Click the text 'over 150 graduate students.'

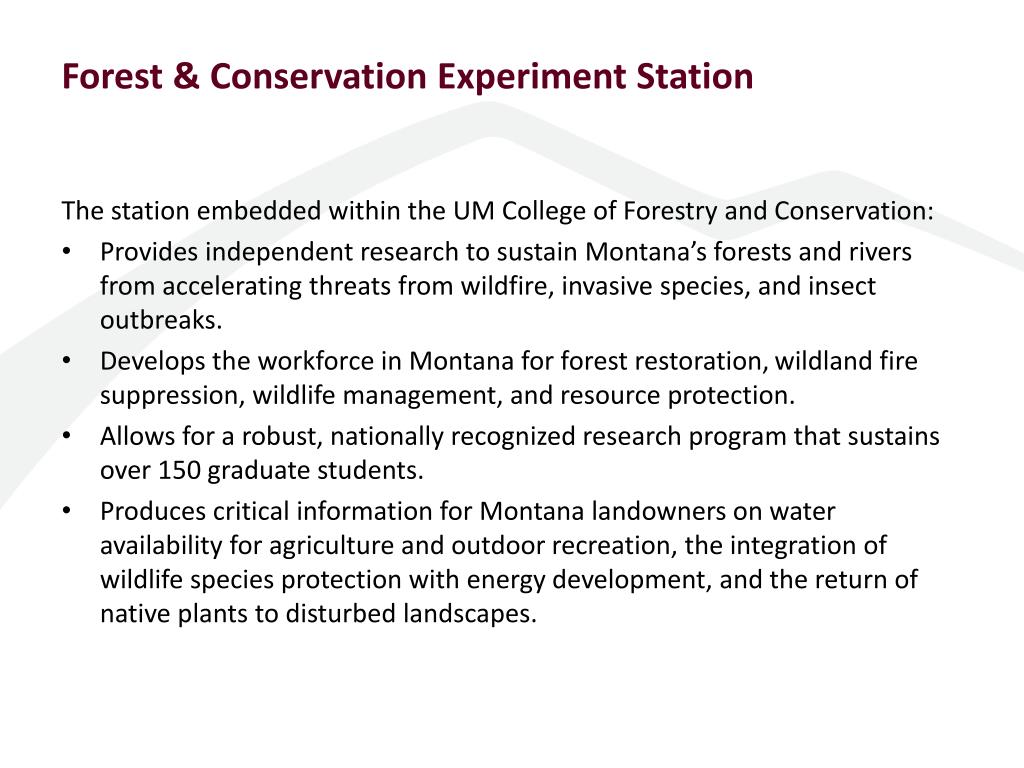pyautogui.click(x=262, y=471)
